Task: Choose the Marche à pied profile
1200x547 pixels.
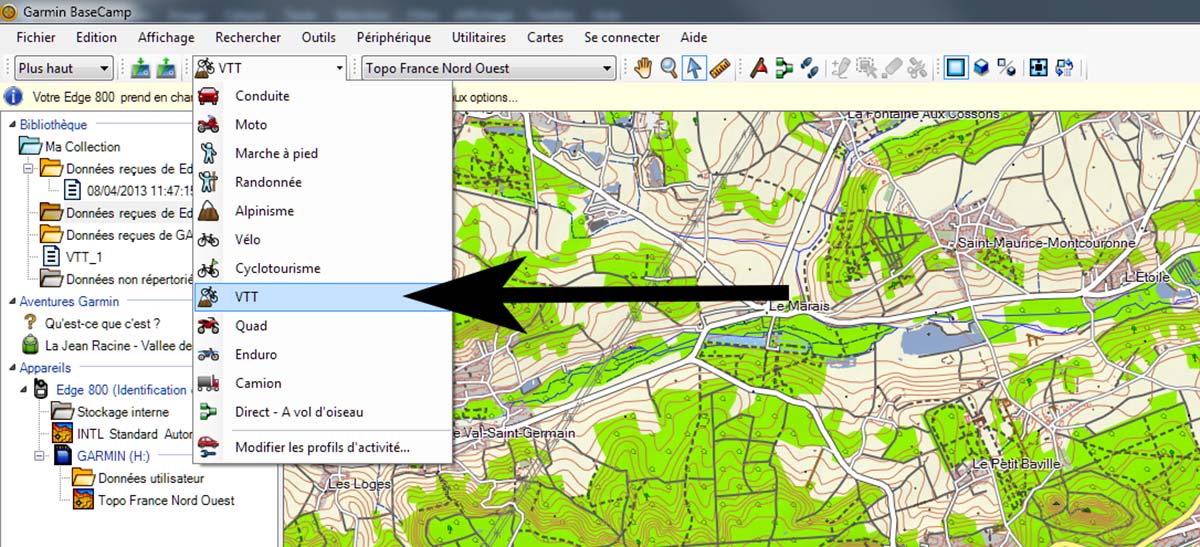Action: tap(323, 154)
